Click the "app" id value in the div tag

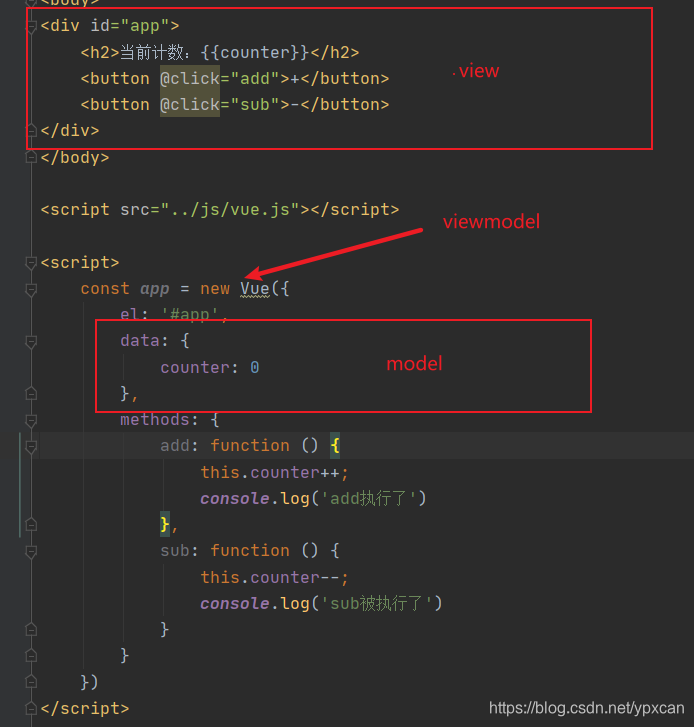point(145,26)
